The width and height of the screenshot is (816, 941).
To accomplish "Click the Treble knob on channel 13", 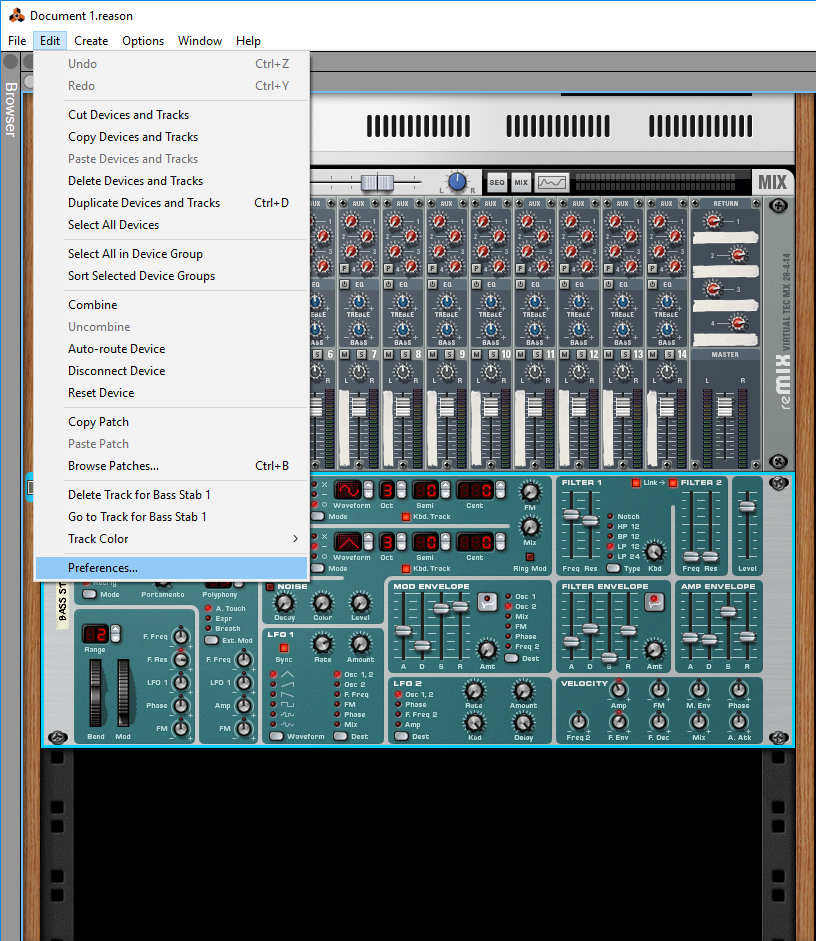I will coord(622,302).
